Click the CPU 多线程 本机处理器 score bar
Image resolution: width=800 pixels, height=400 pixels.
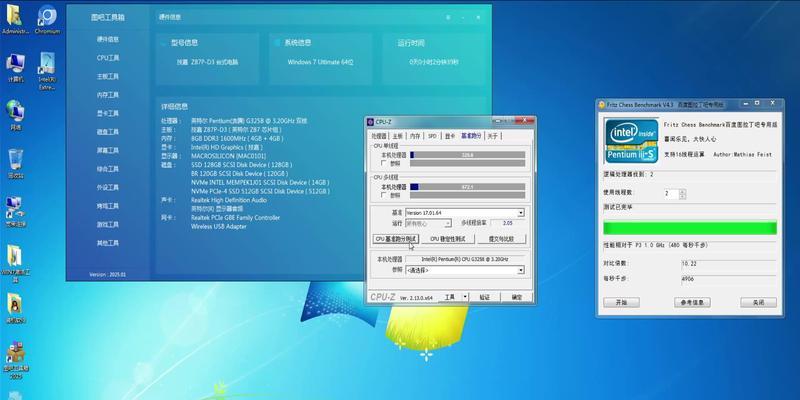[467, 187]
